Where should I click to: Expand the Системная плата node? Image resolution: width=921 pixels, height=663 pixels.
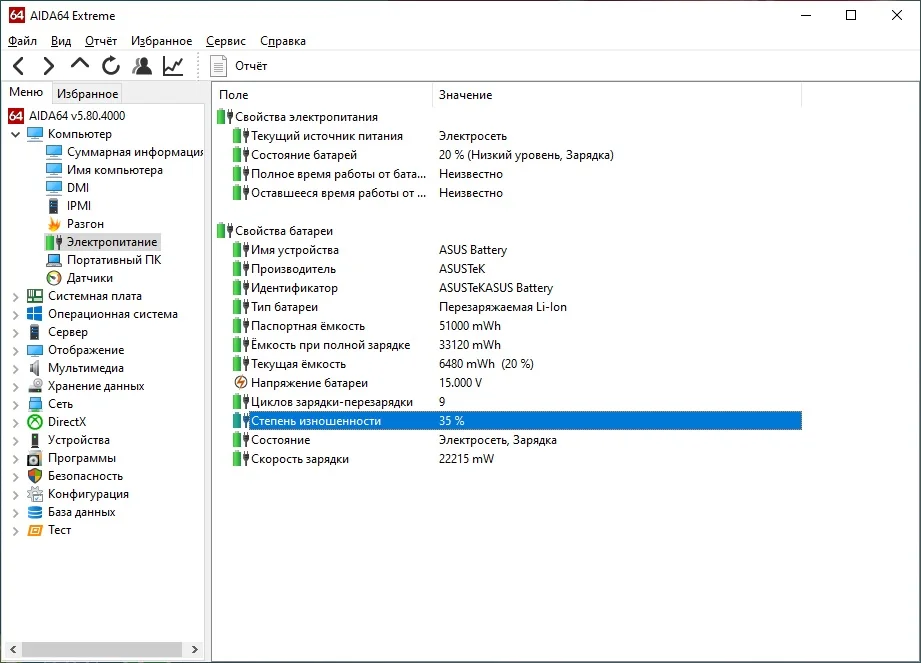point(15,297)
